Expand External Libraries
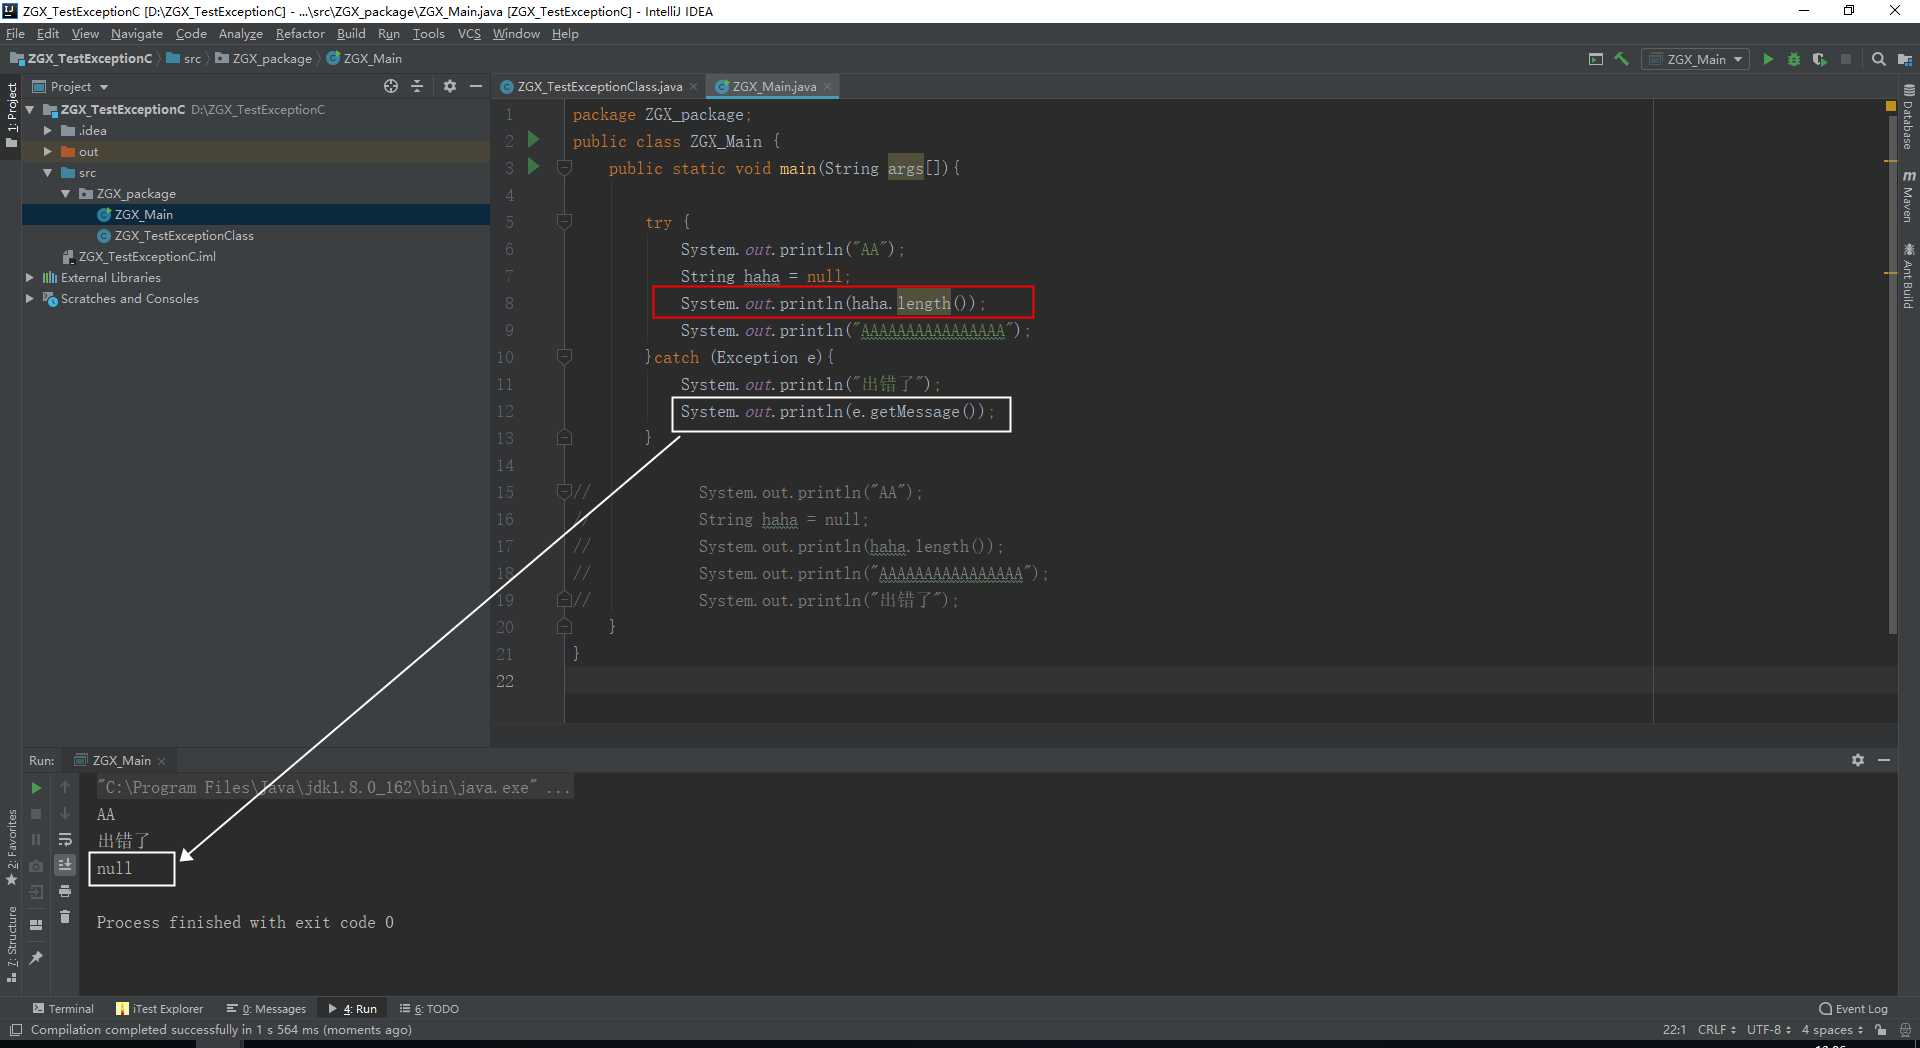 pyautogui.click(x=30, y=278)
